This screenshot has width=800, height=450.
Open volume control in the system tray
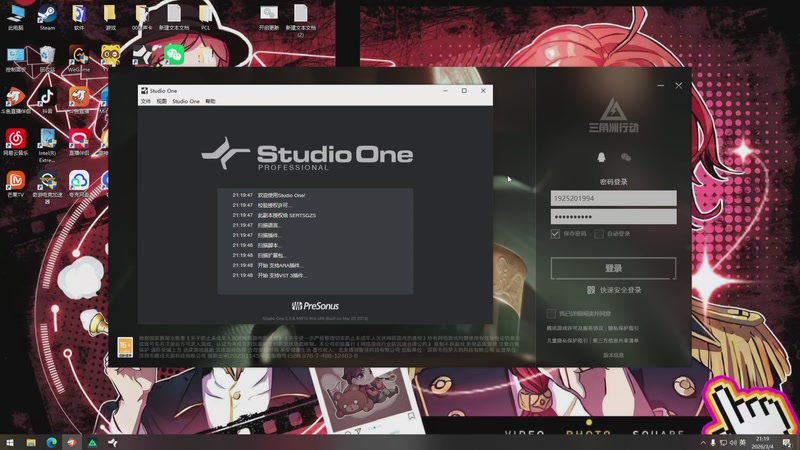point(733,443)
